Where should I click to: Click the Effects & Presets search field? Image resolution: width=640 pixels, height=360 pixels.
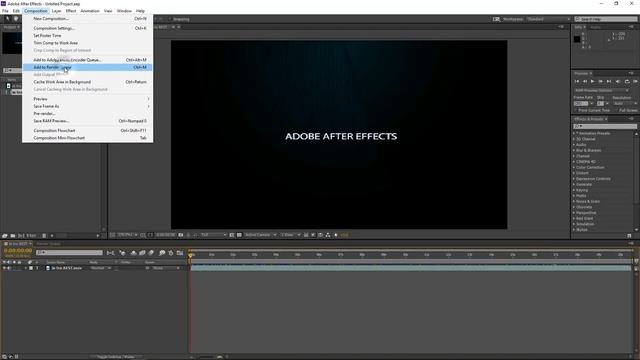pos(605,127)
